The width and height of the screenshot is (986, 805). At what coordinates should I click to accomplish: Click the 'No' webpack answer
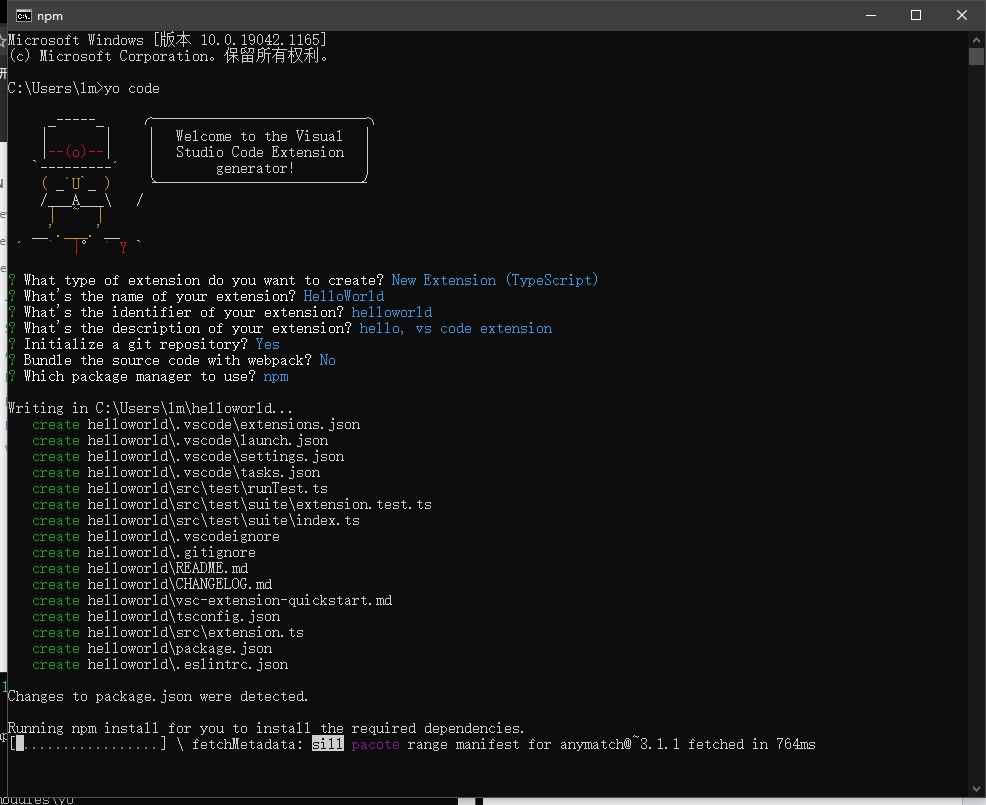pyautogui.click(x=327, y=360)
